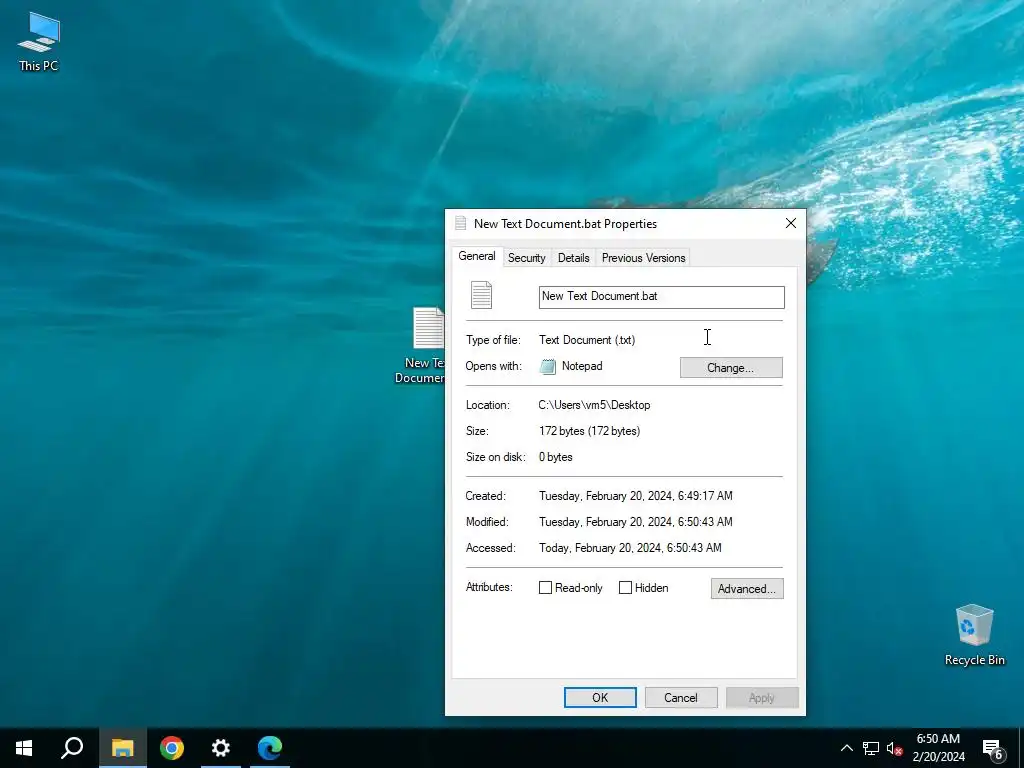
Task: Confirm with the OK button
Action: click(600, 697)
